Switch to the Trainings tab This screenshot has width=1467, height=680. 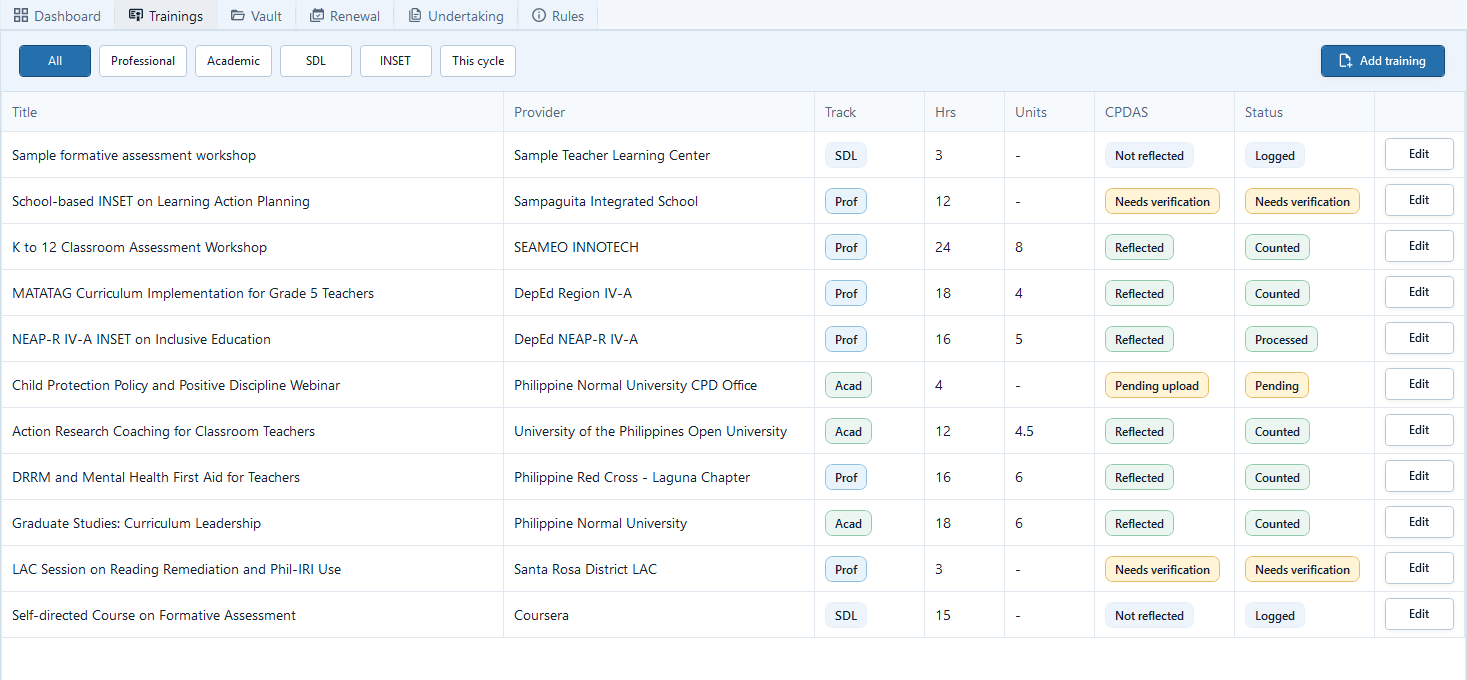[165, 16]
